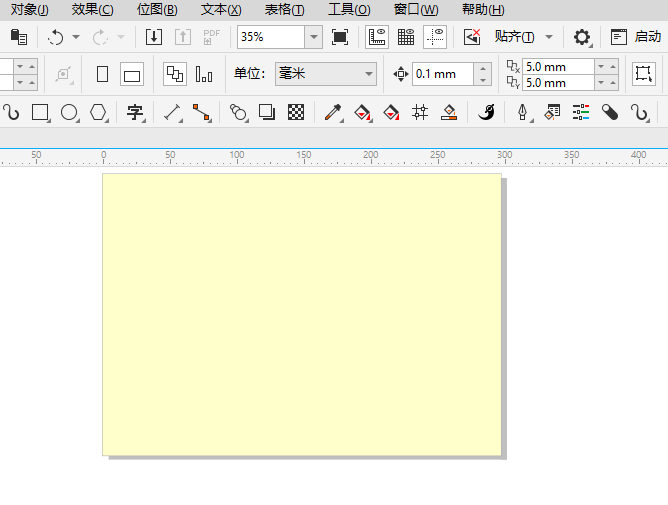Select the Transparency checkerboard tool

tap(296, 113)
